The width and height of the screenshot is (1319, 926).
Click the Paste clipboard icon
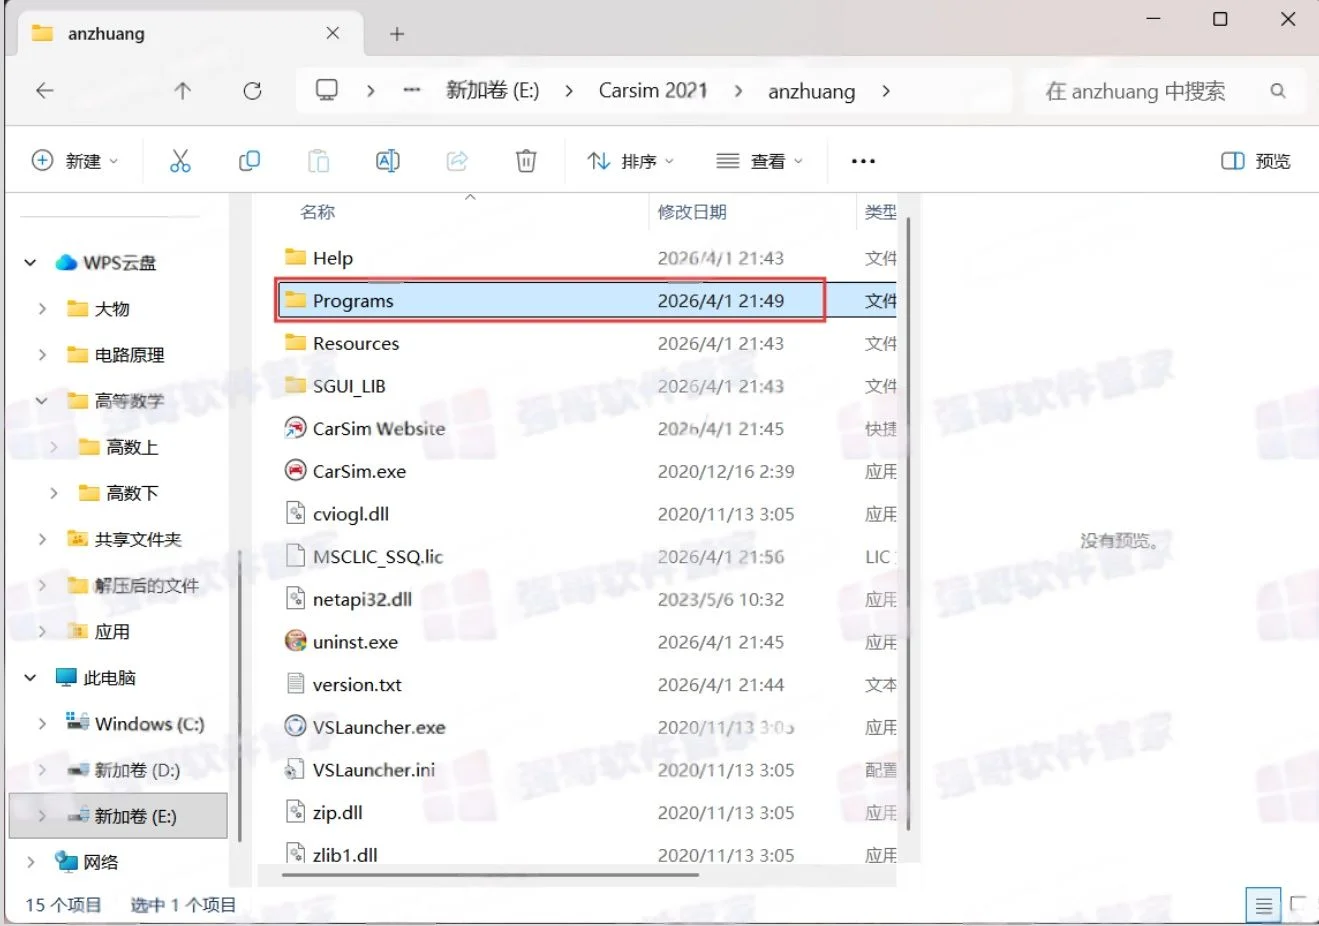point(318,161)
